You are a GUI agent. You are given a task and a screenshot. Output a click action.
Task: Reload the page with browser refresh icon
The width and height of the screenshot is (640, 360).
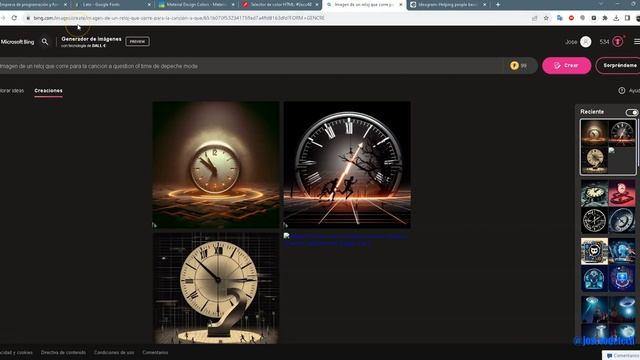pyautogui.click(x=14, y=18)
